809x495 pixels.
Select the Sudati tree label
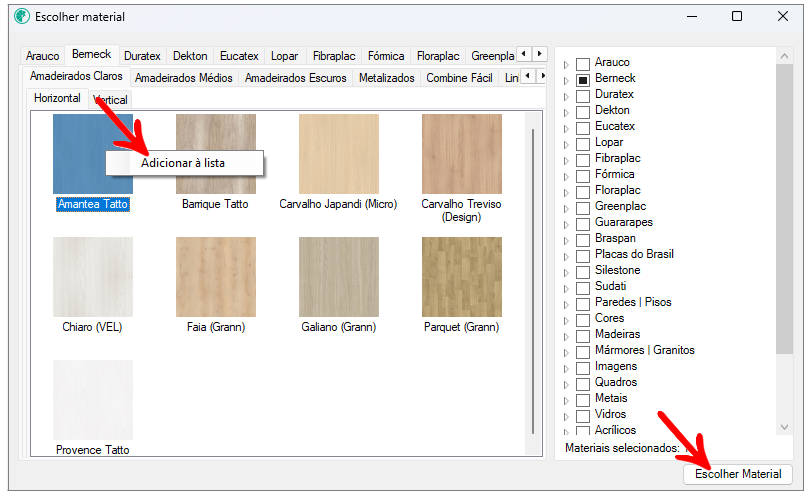(610, 286)
